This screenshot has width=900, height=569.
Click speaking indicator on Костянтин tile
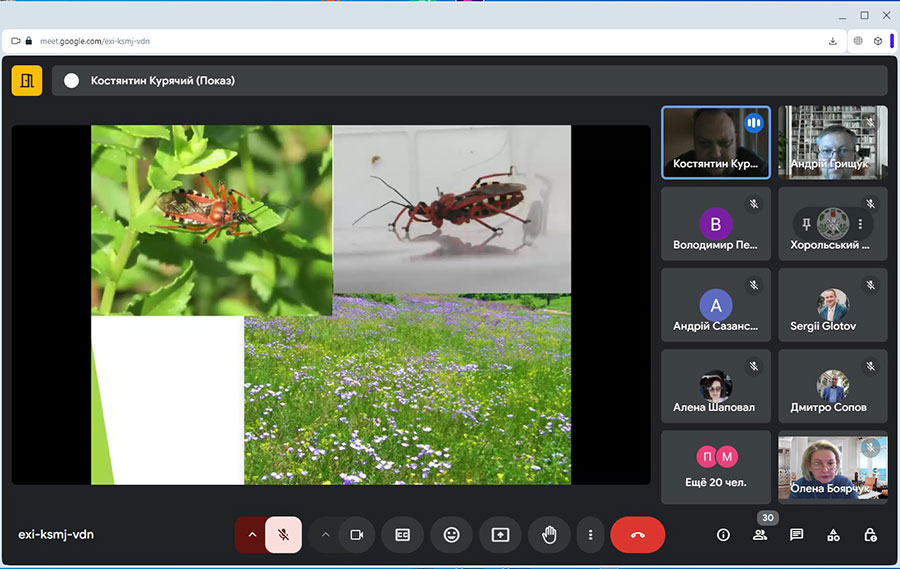tap(754, 122)
